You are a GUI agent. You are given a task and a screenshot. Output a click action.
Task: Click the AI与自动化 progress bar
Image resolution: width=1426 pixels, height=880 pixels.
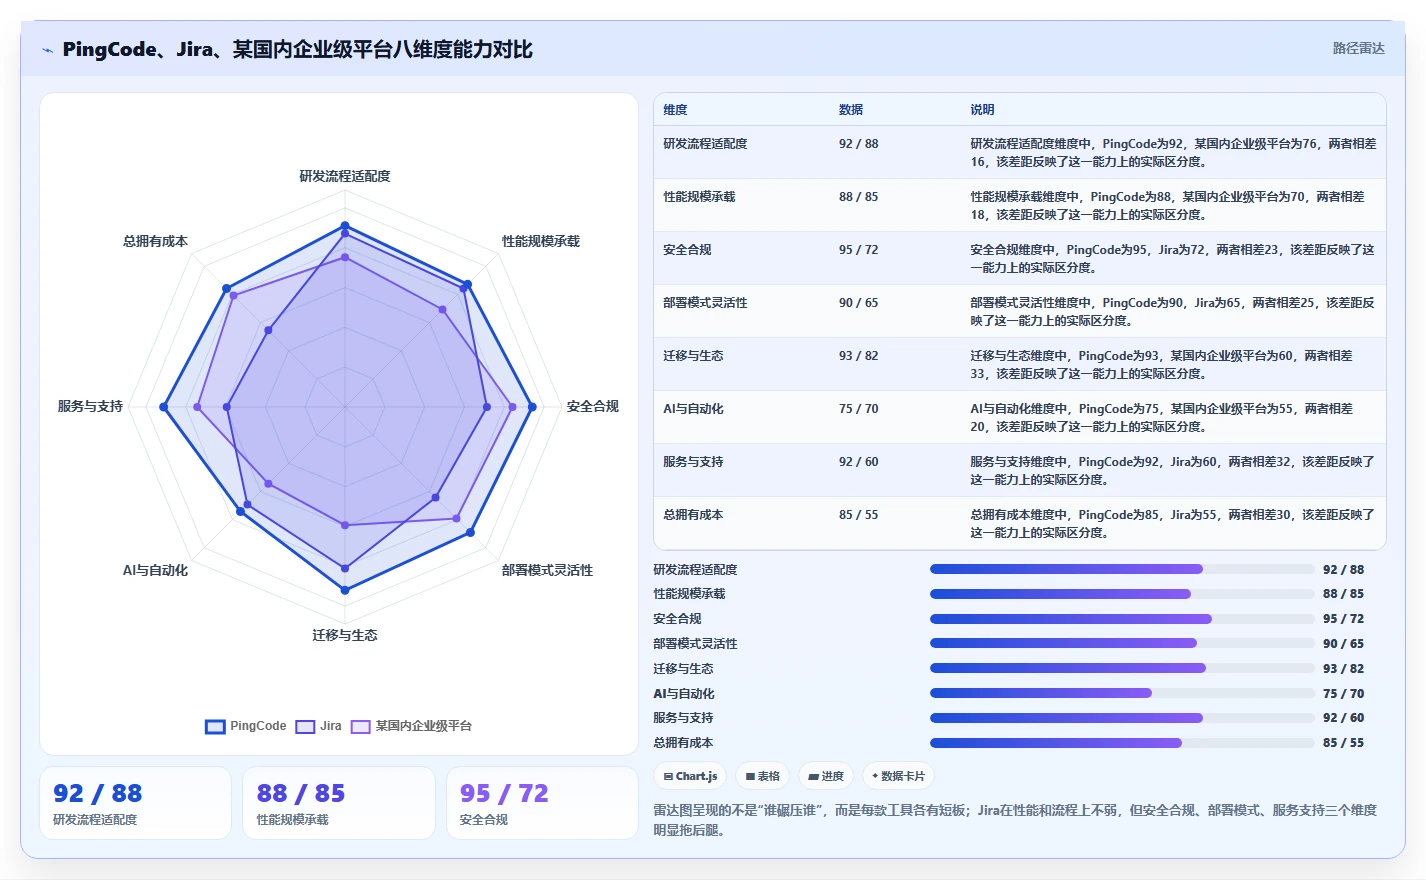(1122, 693)
